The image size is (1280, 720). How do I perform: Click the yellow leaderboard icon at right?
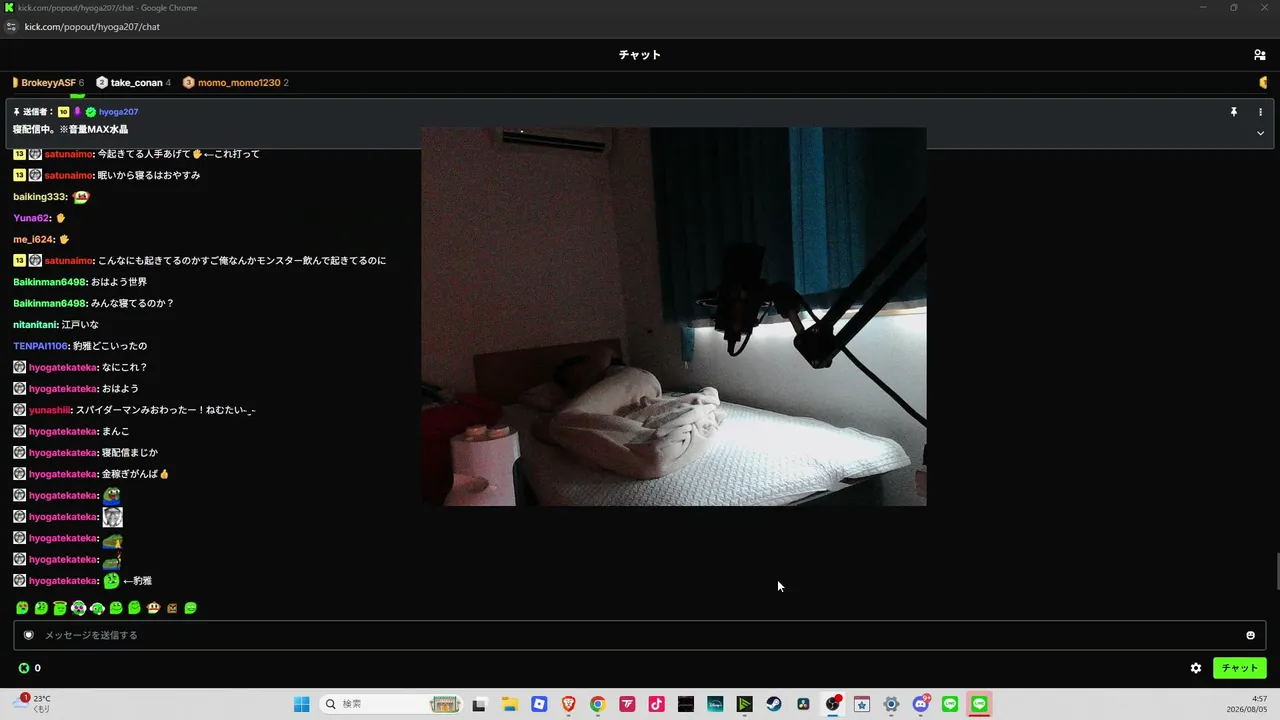point(1263,83)
